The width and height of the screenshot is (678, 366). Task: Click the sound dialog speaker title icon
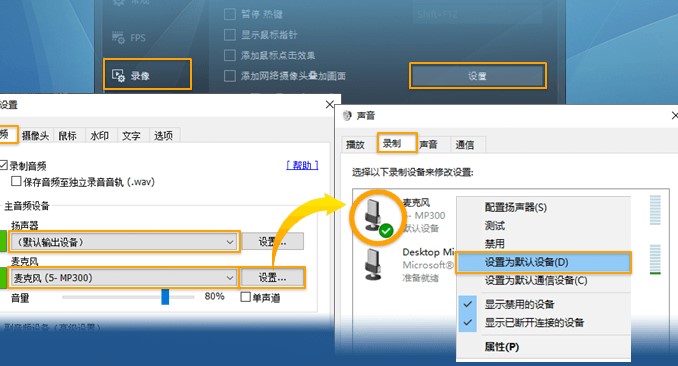pyautogui.click(x=346, y=116)
